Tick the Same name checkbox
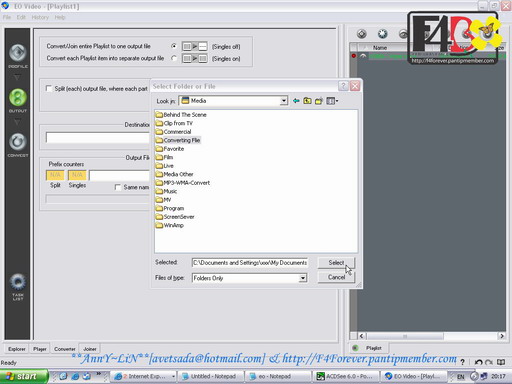Screen dimensions: 512x384 coord(118,187)
